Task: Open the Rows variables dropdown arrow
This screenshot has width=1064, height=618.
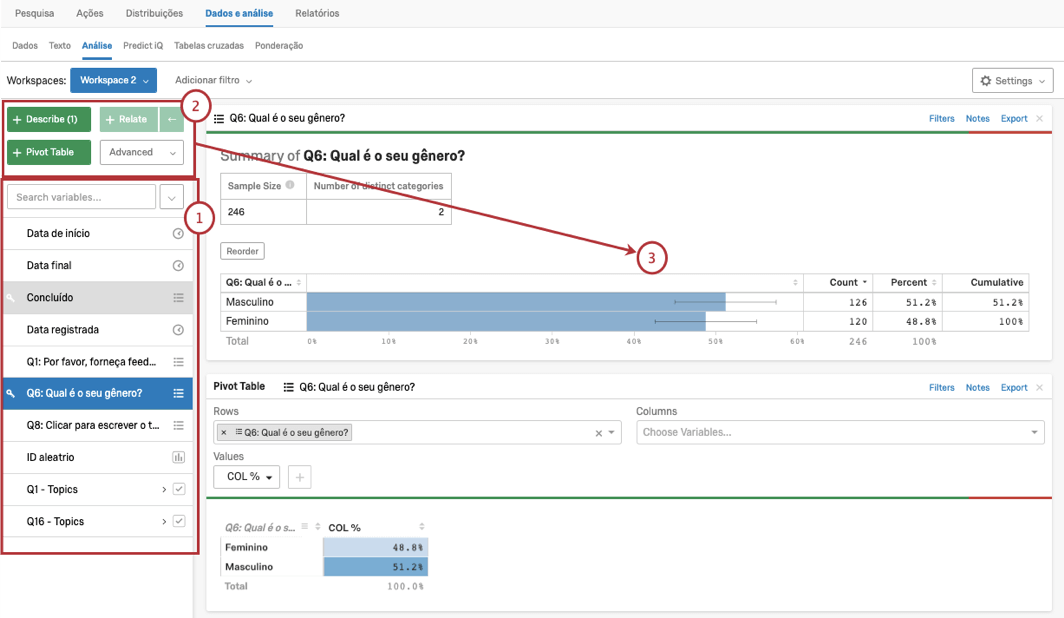Action: pos(611,432)
